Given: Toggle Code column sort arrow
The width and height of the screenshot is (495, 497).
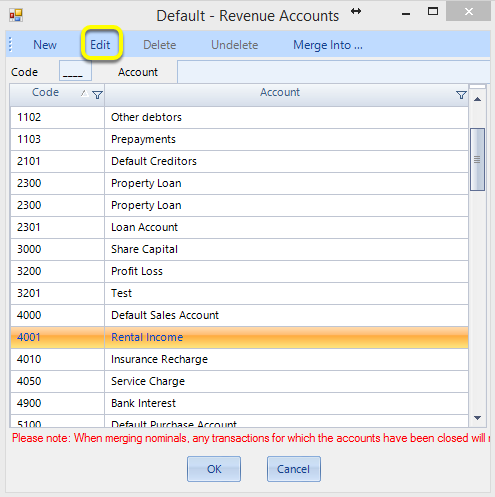Looking at the screenshot, I should 85,94.
